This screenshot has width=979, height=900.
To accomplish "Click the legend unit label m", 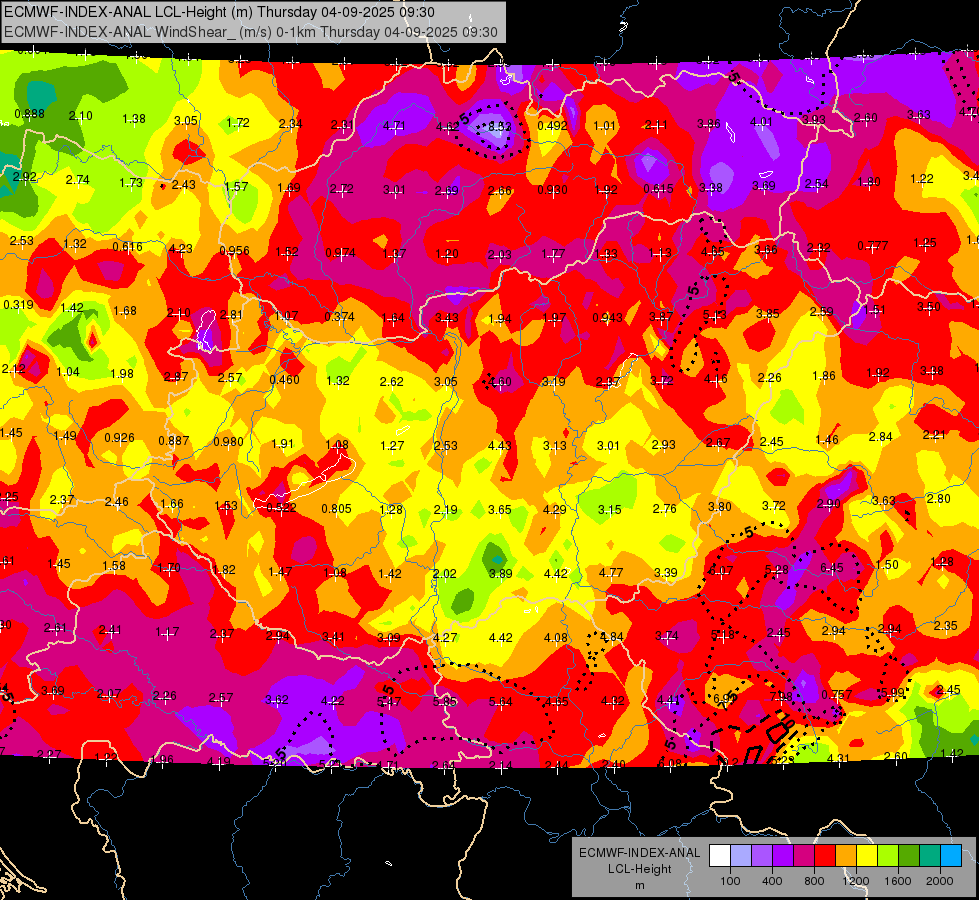I will (639, 885).
